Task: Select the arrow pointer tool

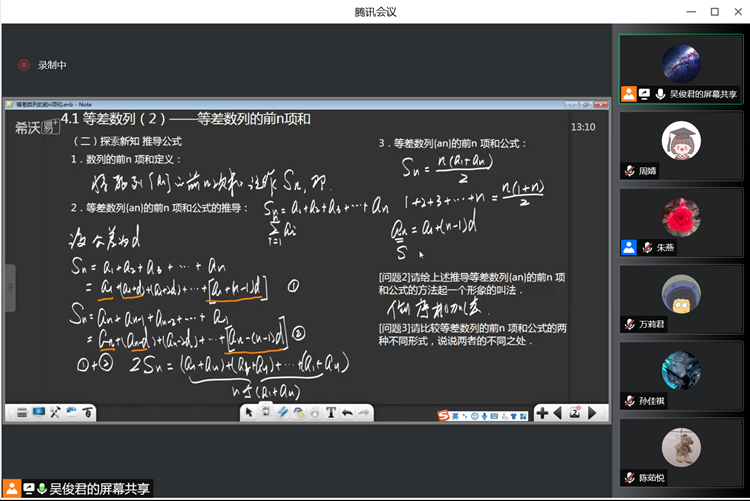Action: point(248,413)
